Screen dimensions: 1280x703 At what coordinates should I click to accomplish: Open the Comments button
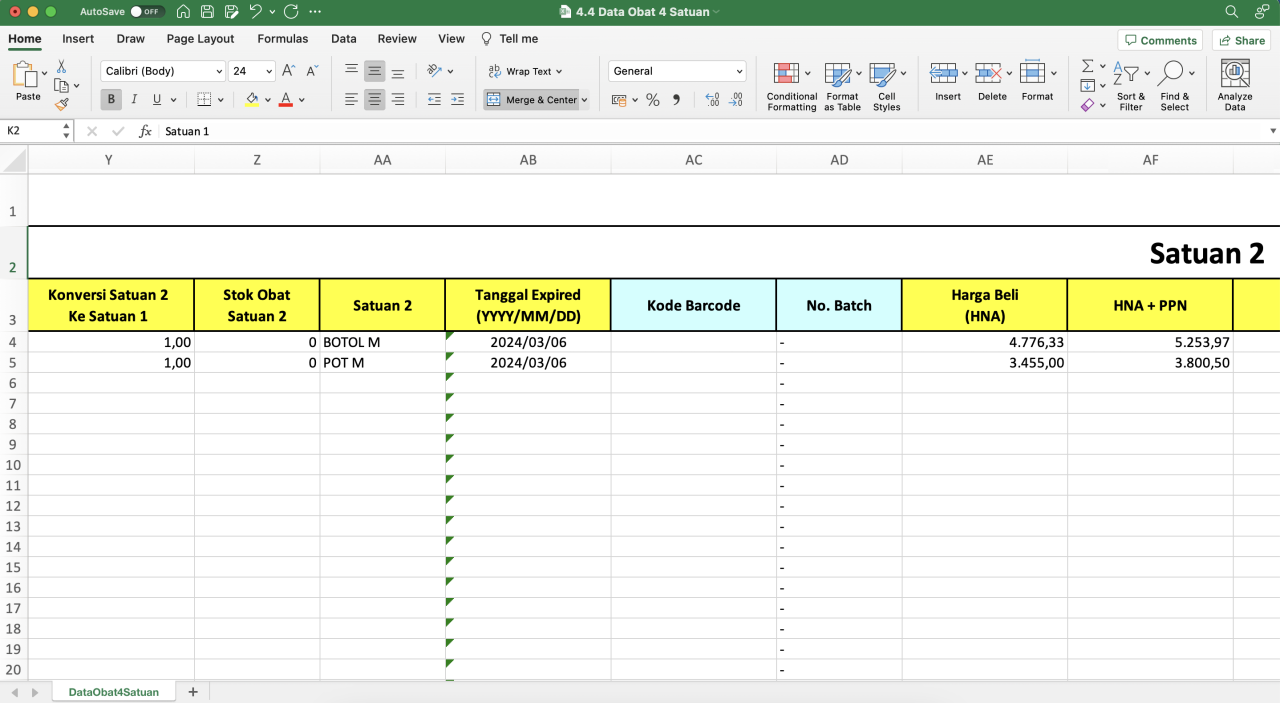click(1160, 40)
